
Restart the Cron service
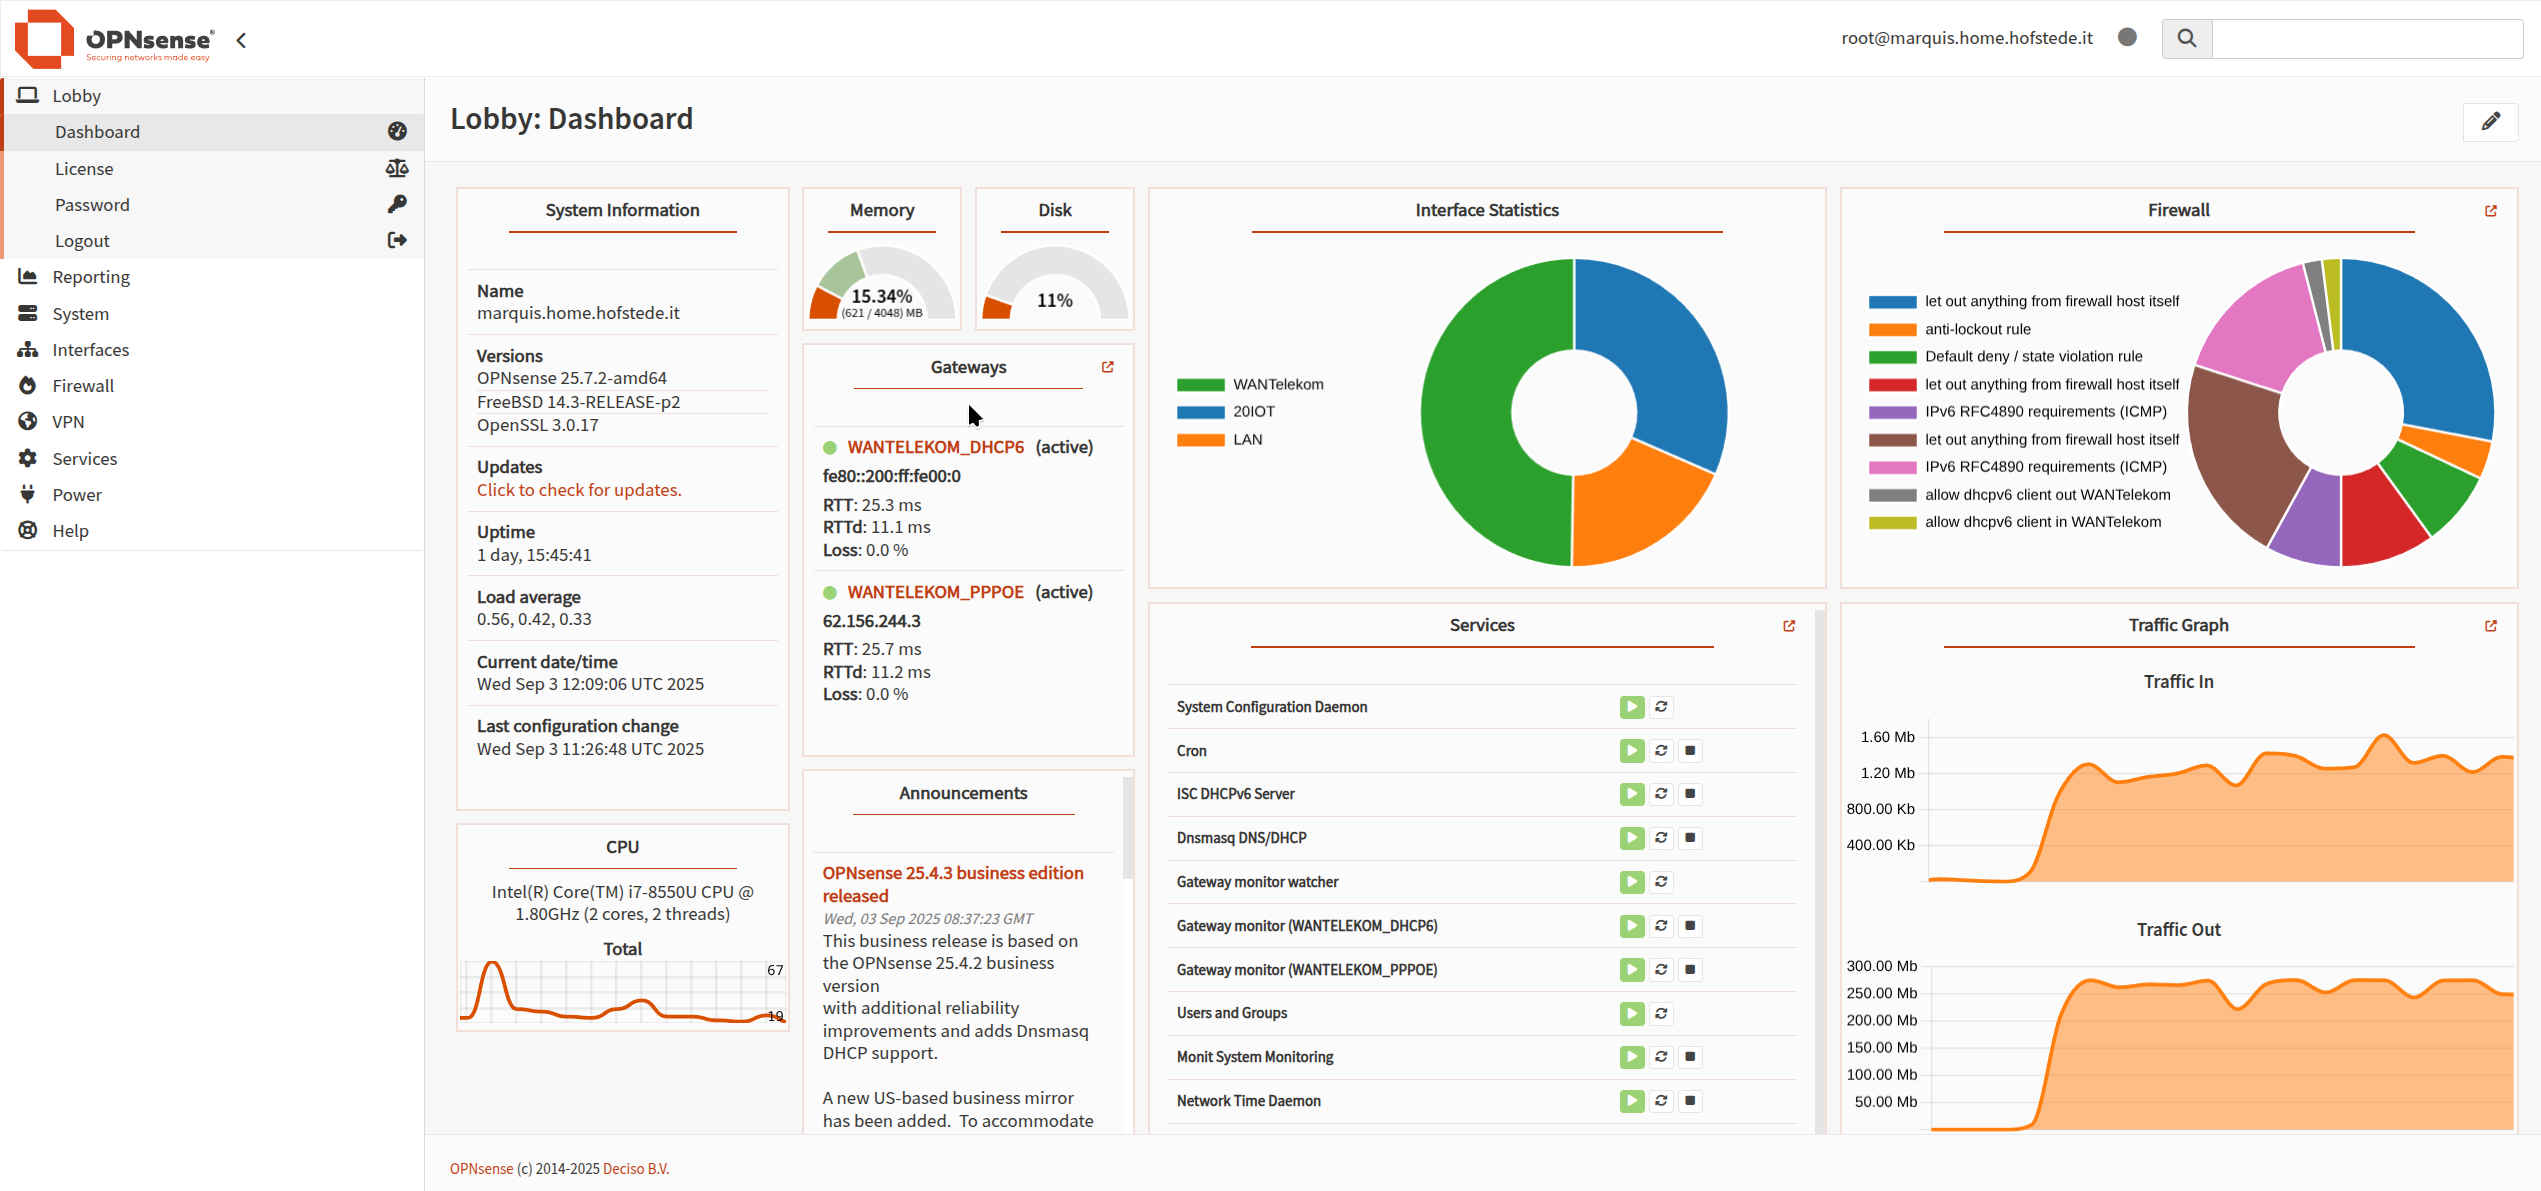click(1661, 751)
